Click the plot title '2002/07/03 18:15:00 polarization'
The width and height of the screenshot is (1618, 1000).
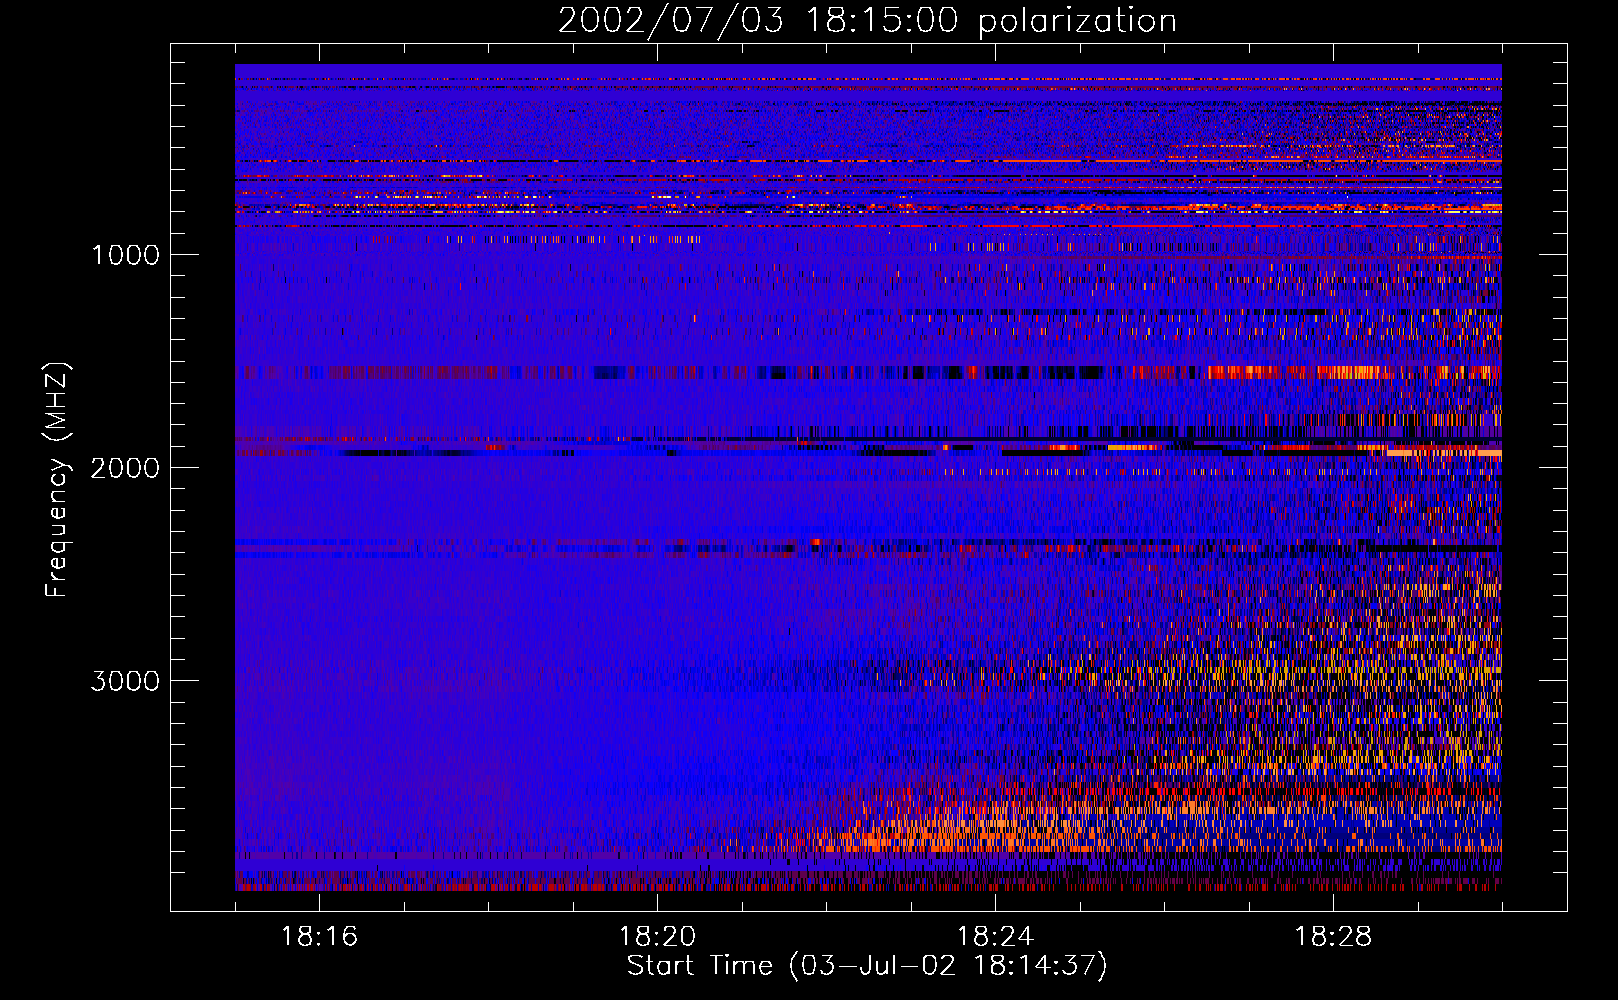867,21
